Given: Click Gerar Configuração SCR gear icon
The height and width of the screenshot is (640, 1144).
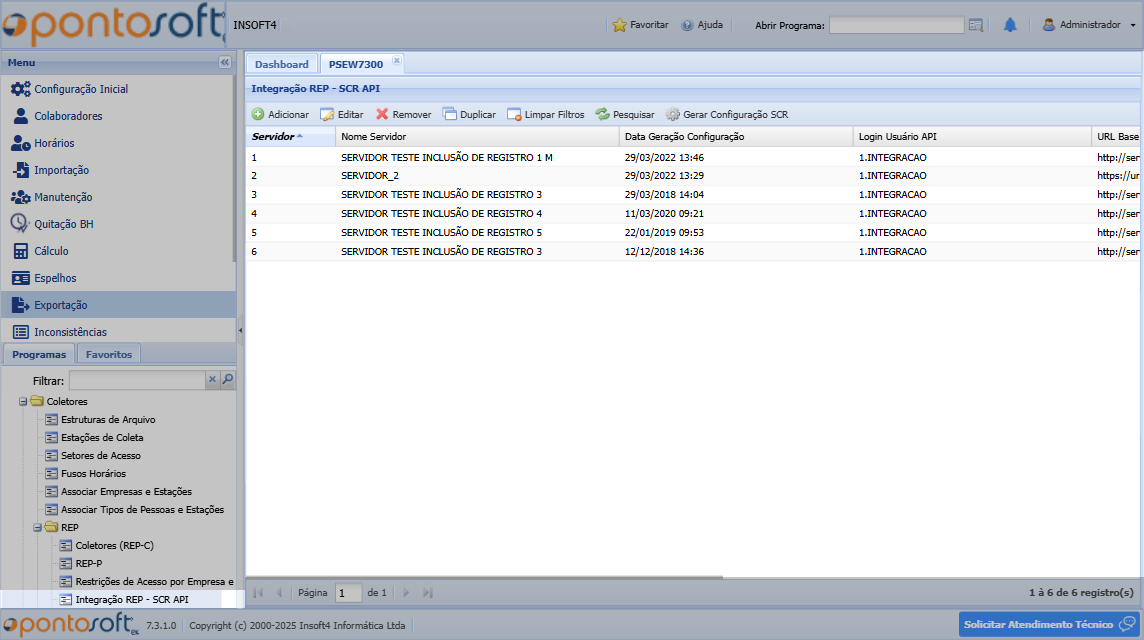Looking at the screenshot, I should [x=673, y=115].
